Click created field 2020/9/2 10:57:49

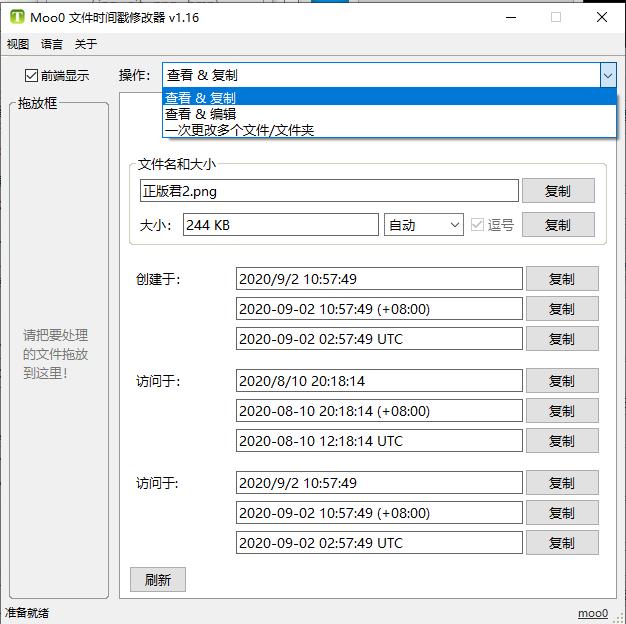tap(379, 279)
